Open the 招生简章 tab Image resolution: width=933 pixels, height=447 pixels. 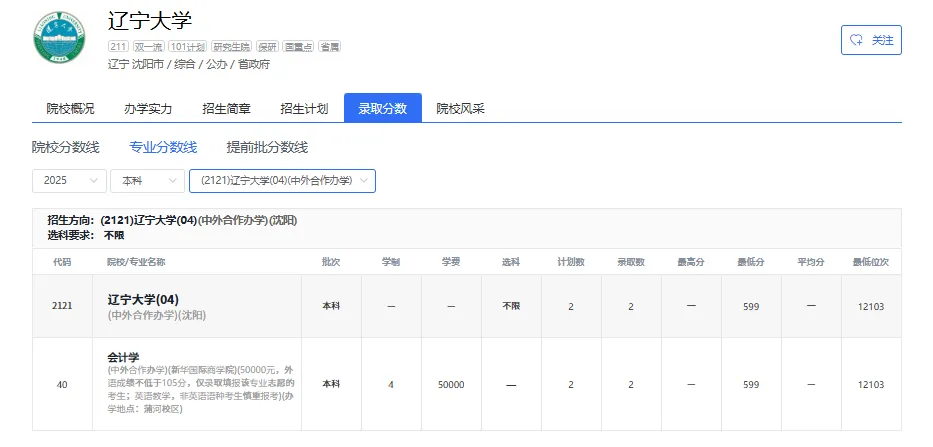pyautogui.click(x=226, y=108)
